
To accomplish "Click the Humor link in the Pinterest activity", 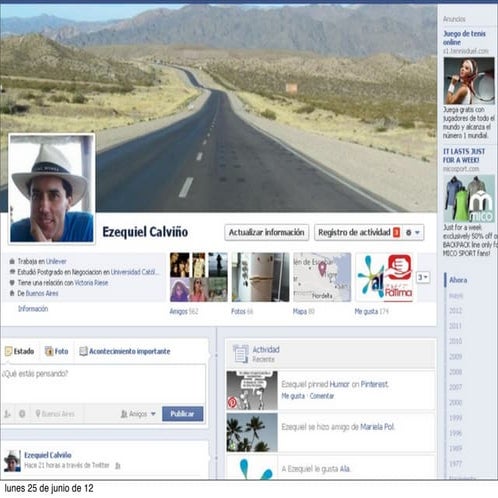I will [x=339, y=384].
